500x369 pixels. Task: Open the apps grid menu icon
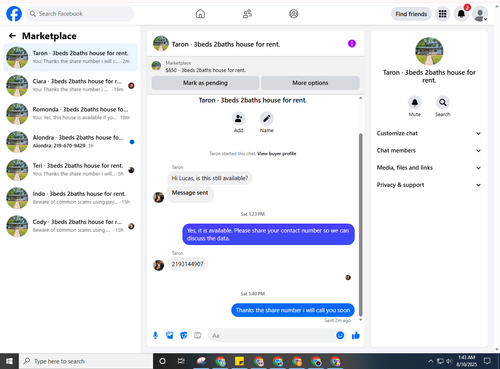pyautogui.click(x=442, y=14)
